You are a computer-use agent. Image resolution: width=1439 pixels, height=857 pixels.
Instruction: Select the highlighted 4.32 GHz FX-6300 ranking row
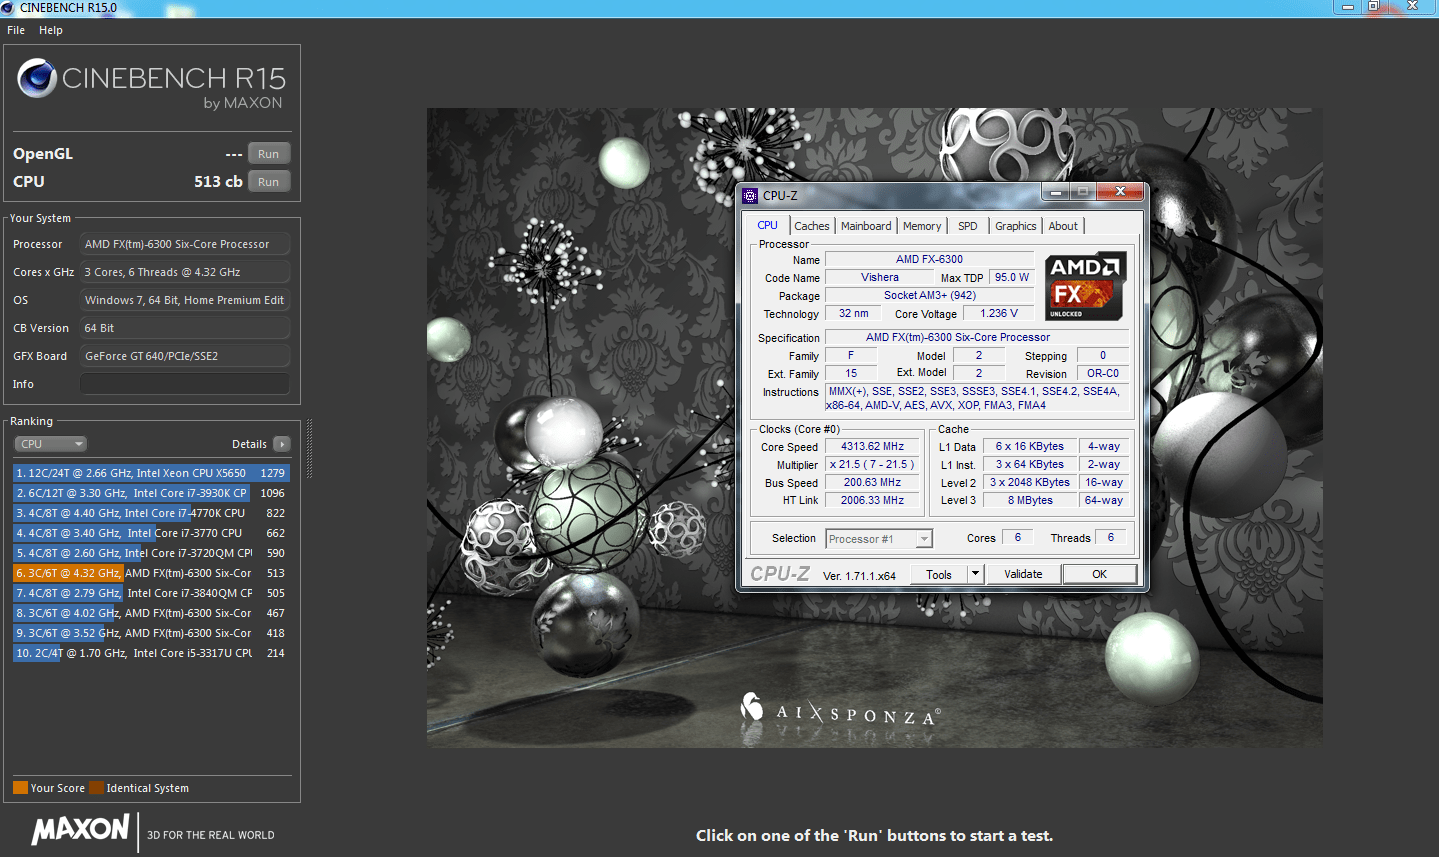click(x=151, y=573)
